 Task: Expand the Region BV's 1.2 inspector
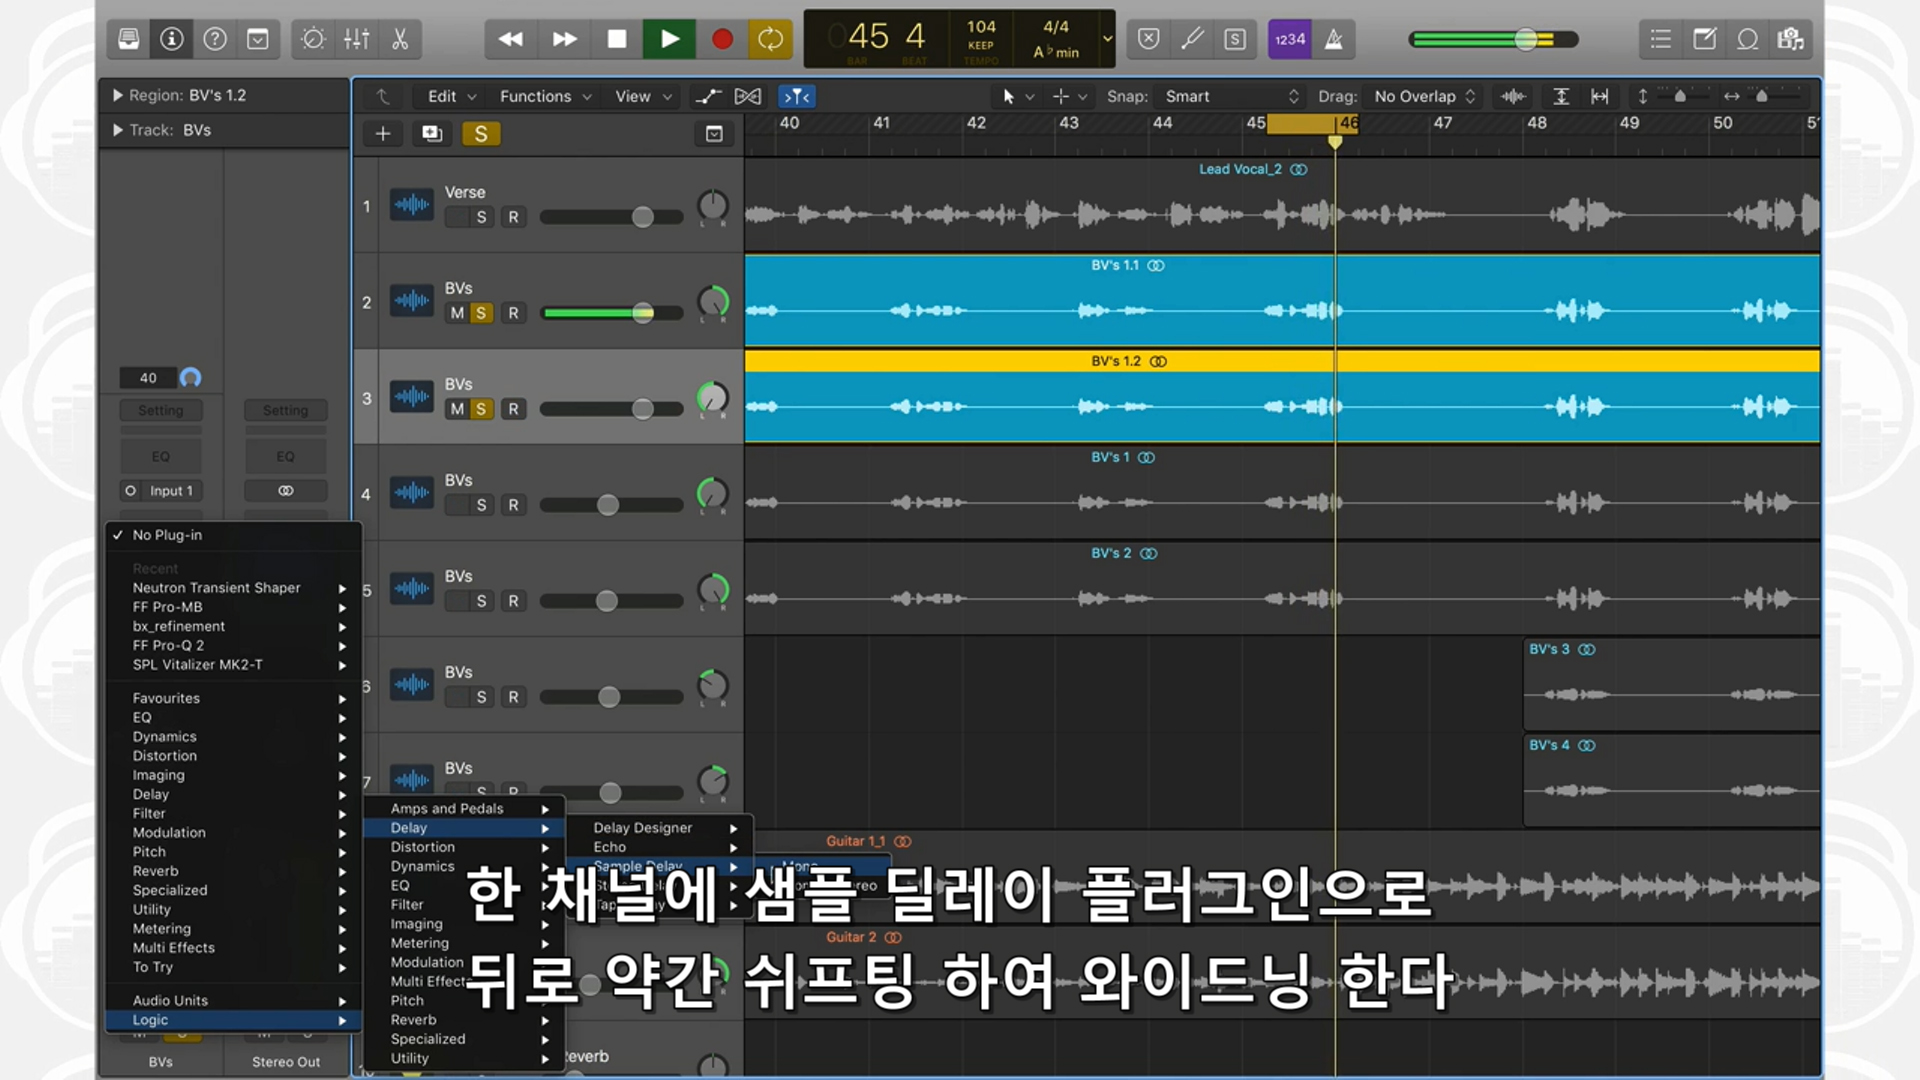click(117, 95)
